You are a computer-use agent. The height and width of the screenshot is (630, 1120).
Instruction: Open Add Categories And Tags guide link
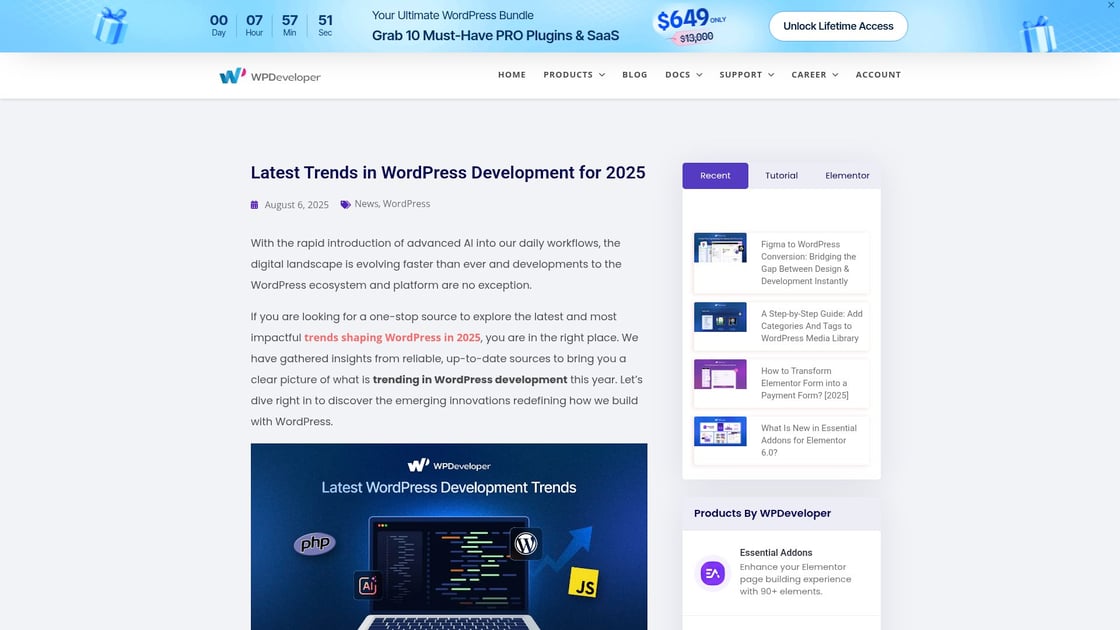point(811,326)
